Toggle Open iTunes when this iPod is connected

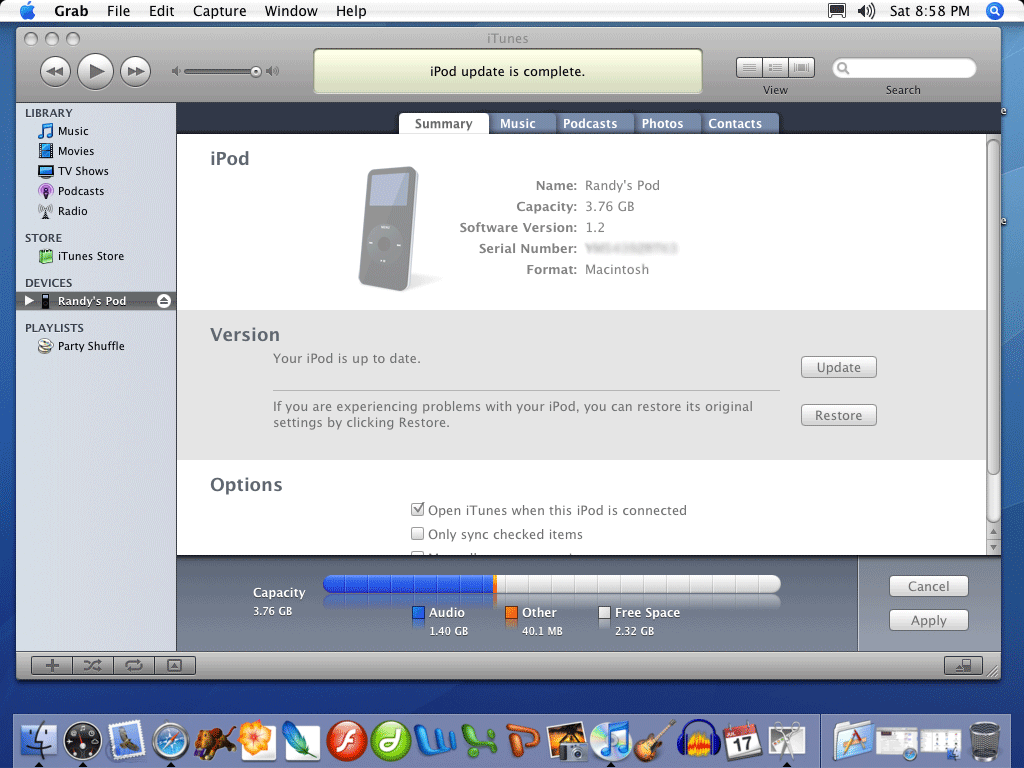[x=417, y=509]
